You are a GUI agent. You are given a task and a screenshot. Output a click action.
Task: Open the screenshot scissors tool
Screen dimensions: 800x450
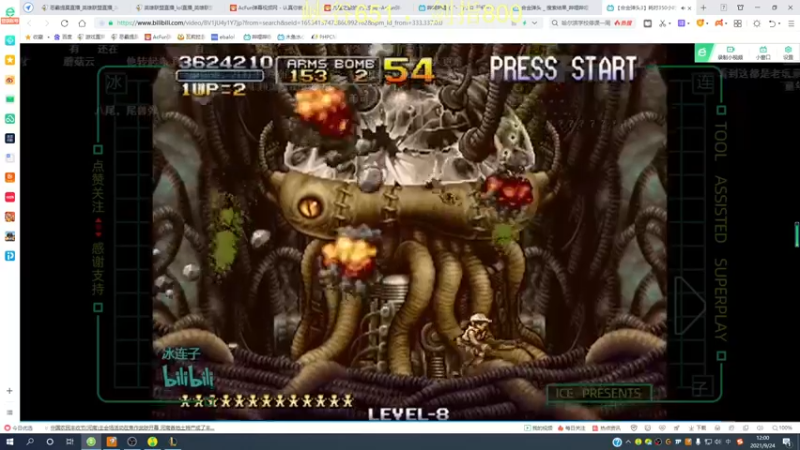click(662, 23)
